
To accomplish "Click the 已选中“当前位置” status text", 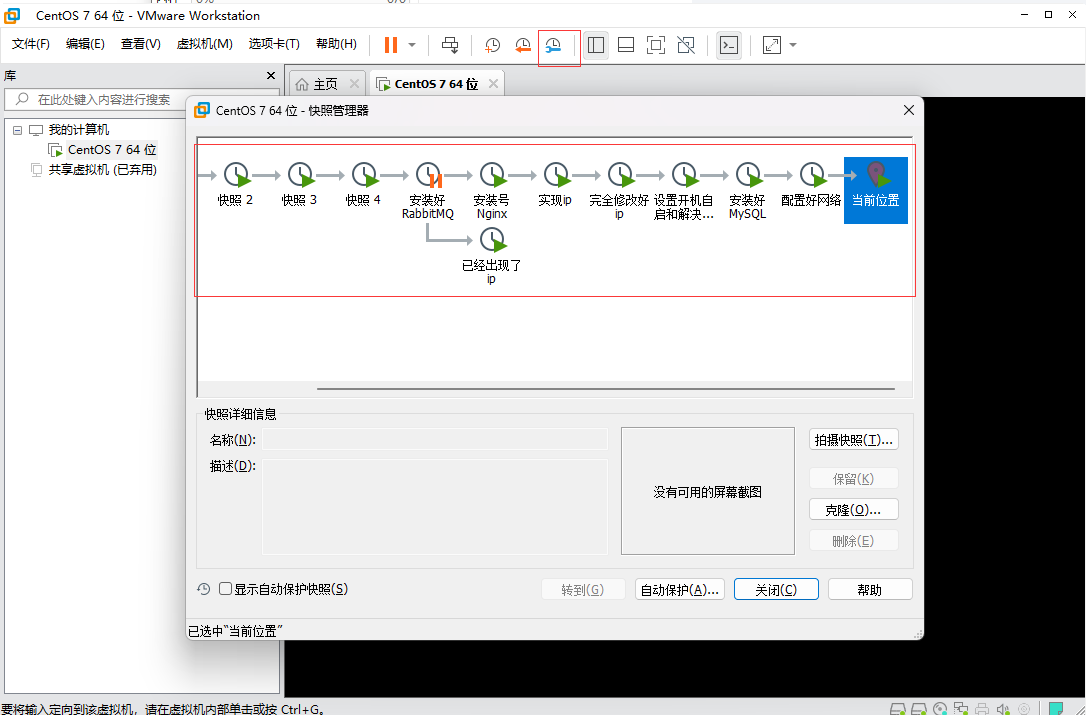I will [235, 631].
